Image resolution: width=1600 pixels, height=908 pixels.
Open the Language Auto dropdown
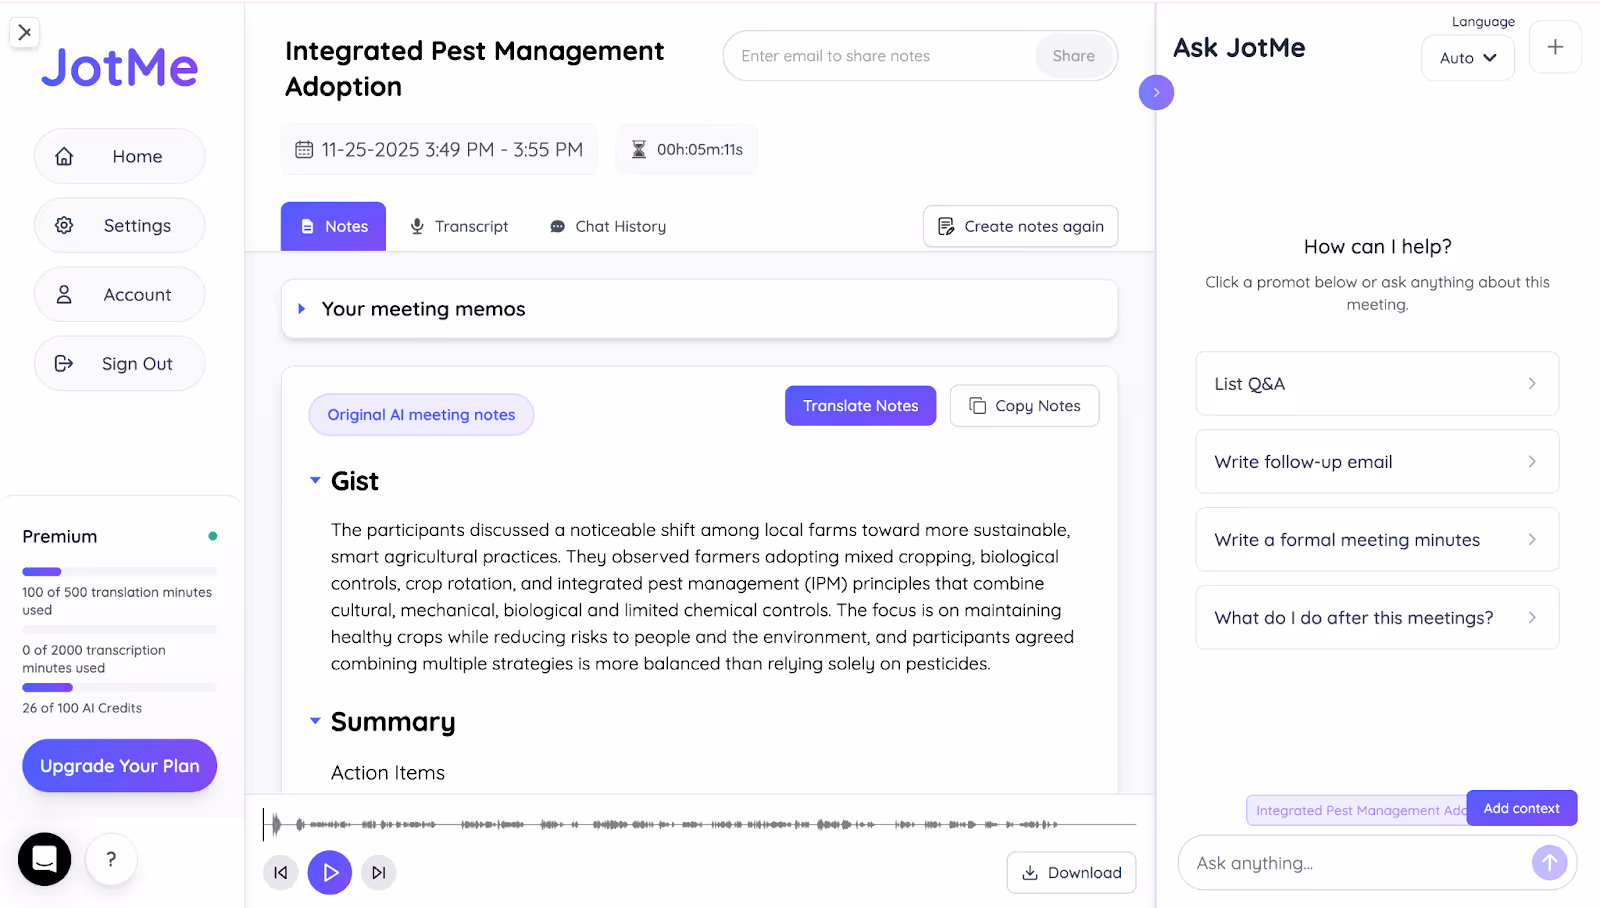(1467, 58)
